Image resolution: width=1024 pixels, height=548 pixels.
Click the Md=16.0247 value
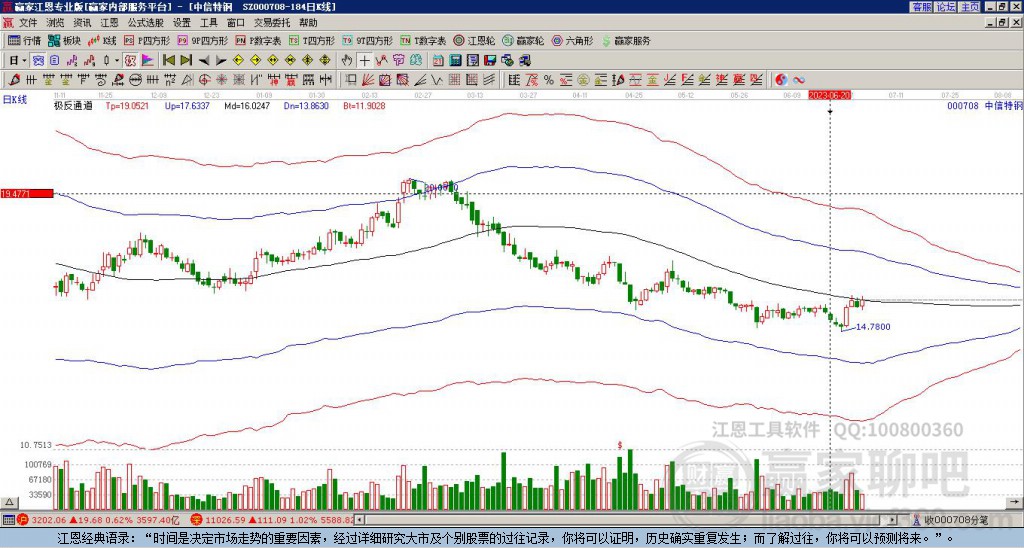tap(247, 105)
